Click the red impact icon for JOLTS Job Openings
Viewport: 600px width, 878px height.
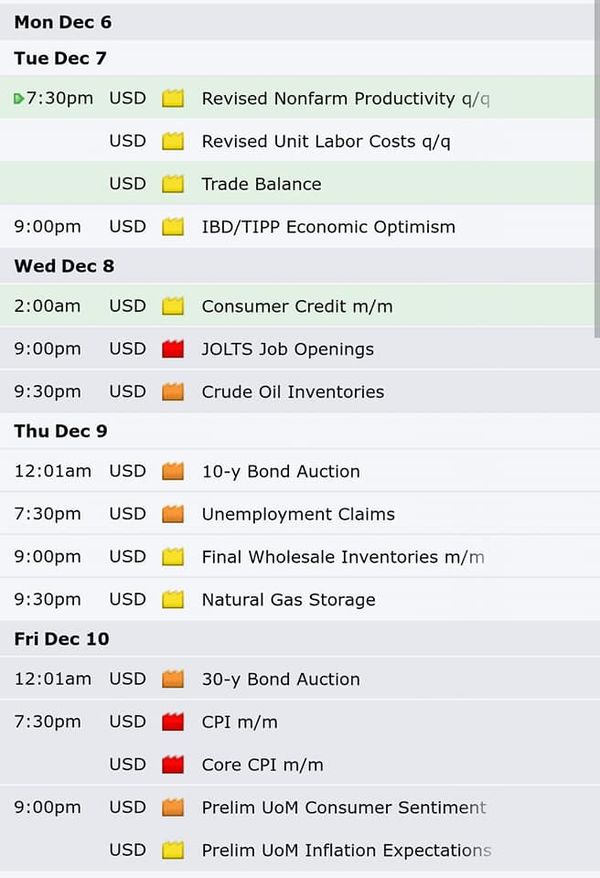173,349
